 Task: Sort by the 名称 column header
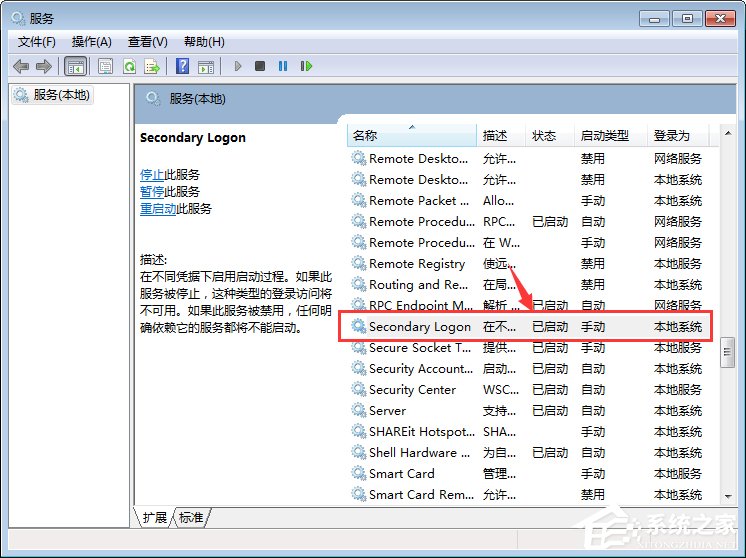coord(412,136)
